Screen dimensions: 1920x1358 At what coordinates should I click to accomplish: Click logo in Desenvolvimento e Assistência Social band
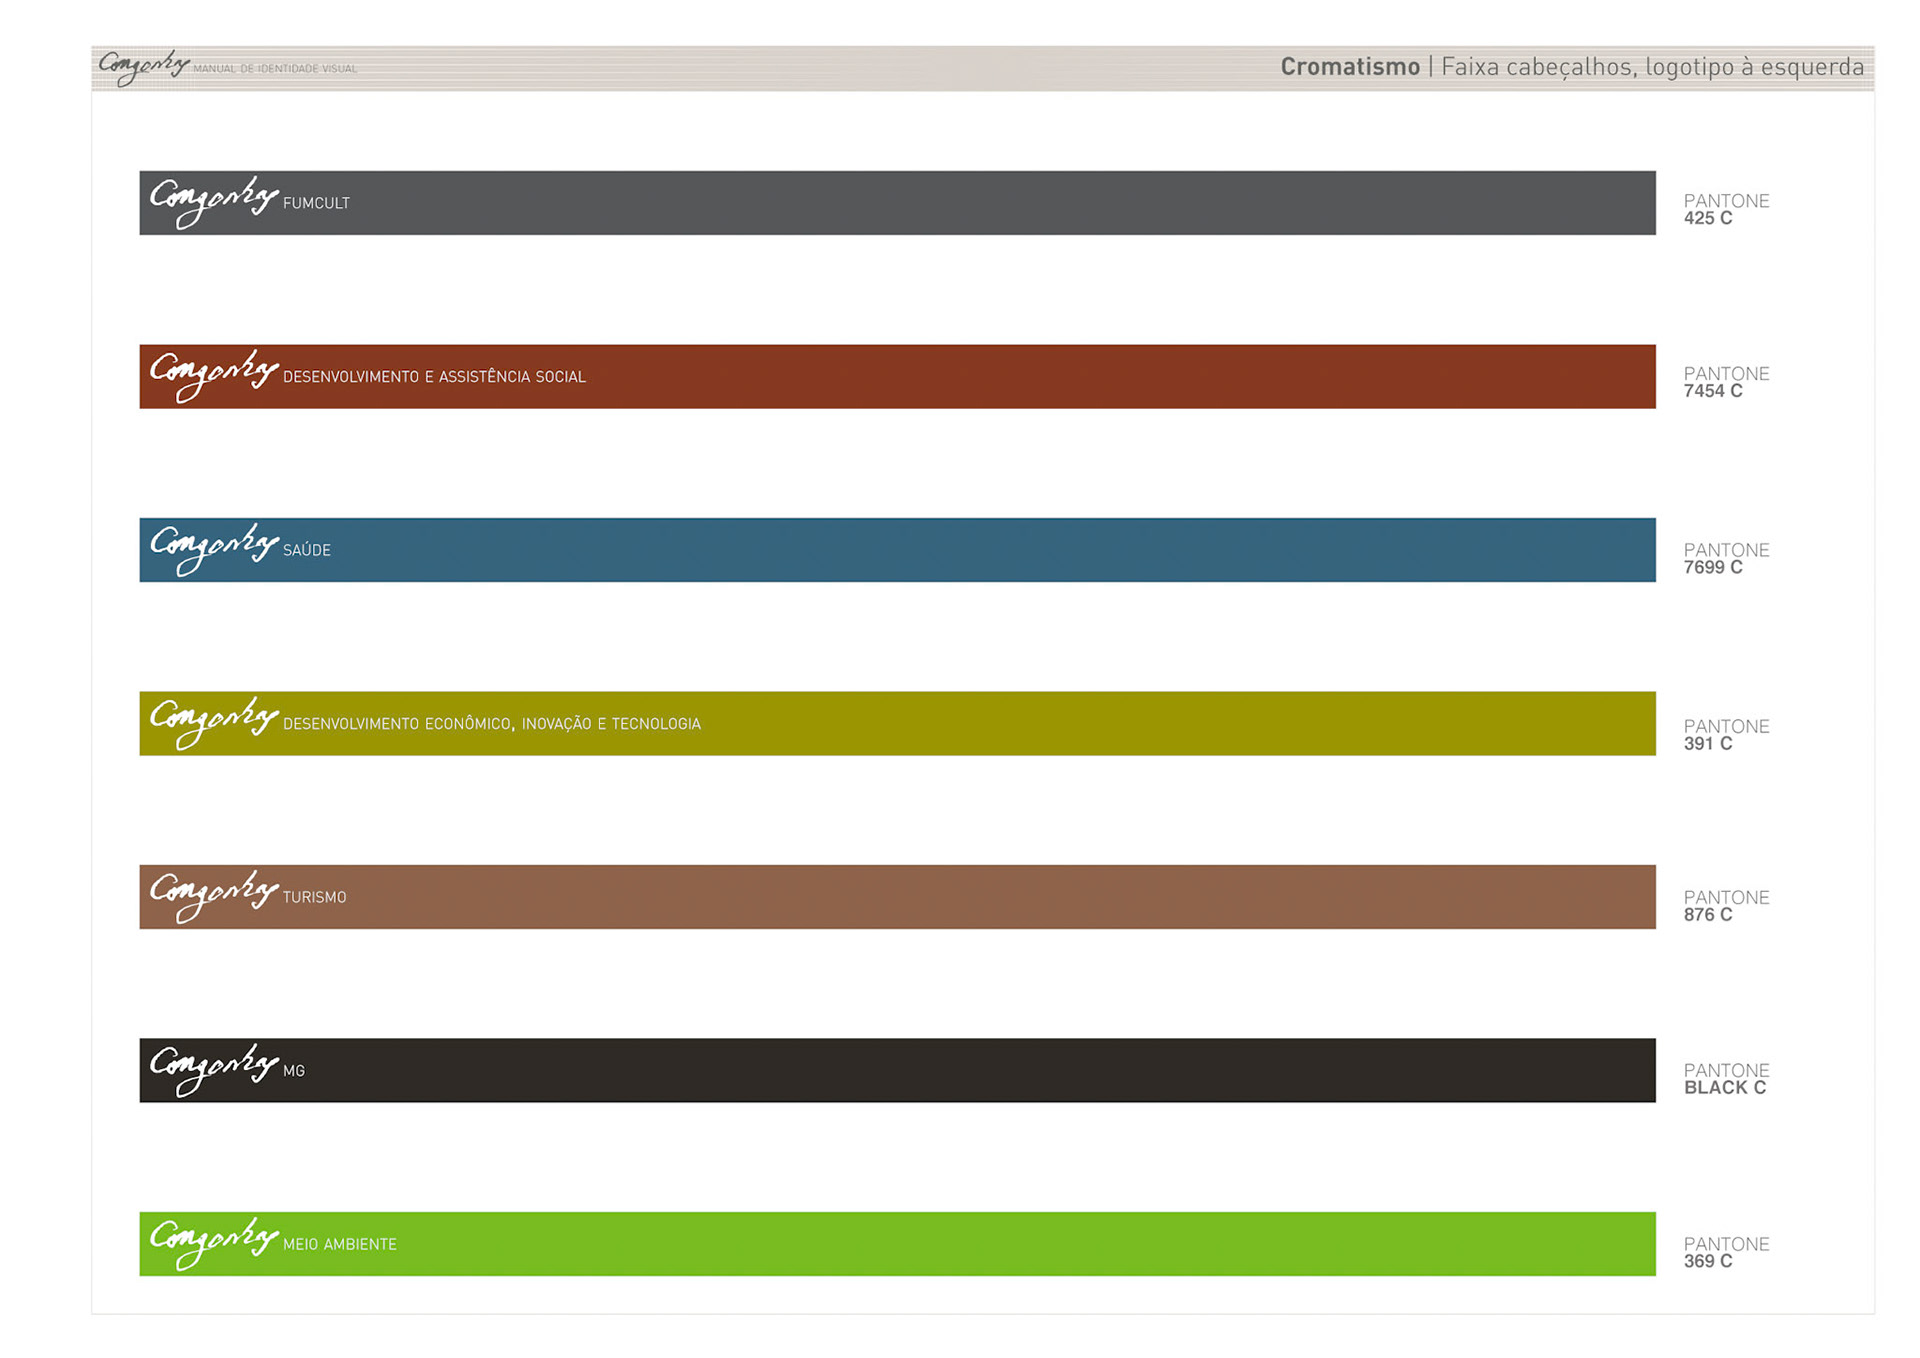(214, 376)
